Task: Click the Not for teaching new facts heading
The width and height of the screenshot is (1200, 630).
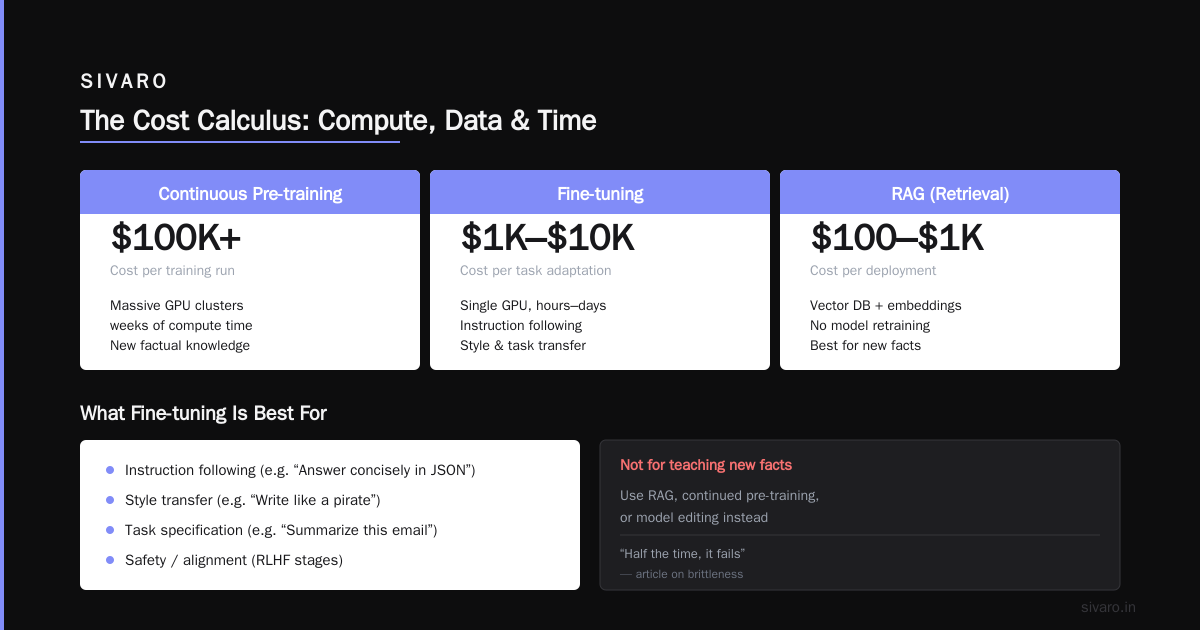Action: click(x=706, y=465)
